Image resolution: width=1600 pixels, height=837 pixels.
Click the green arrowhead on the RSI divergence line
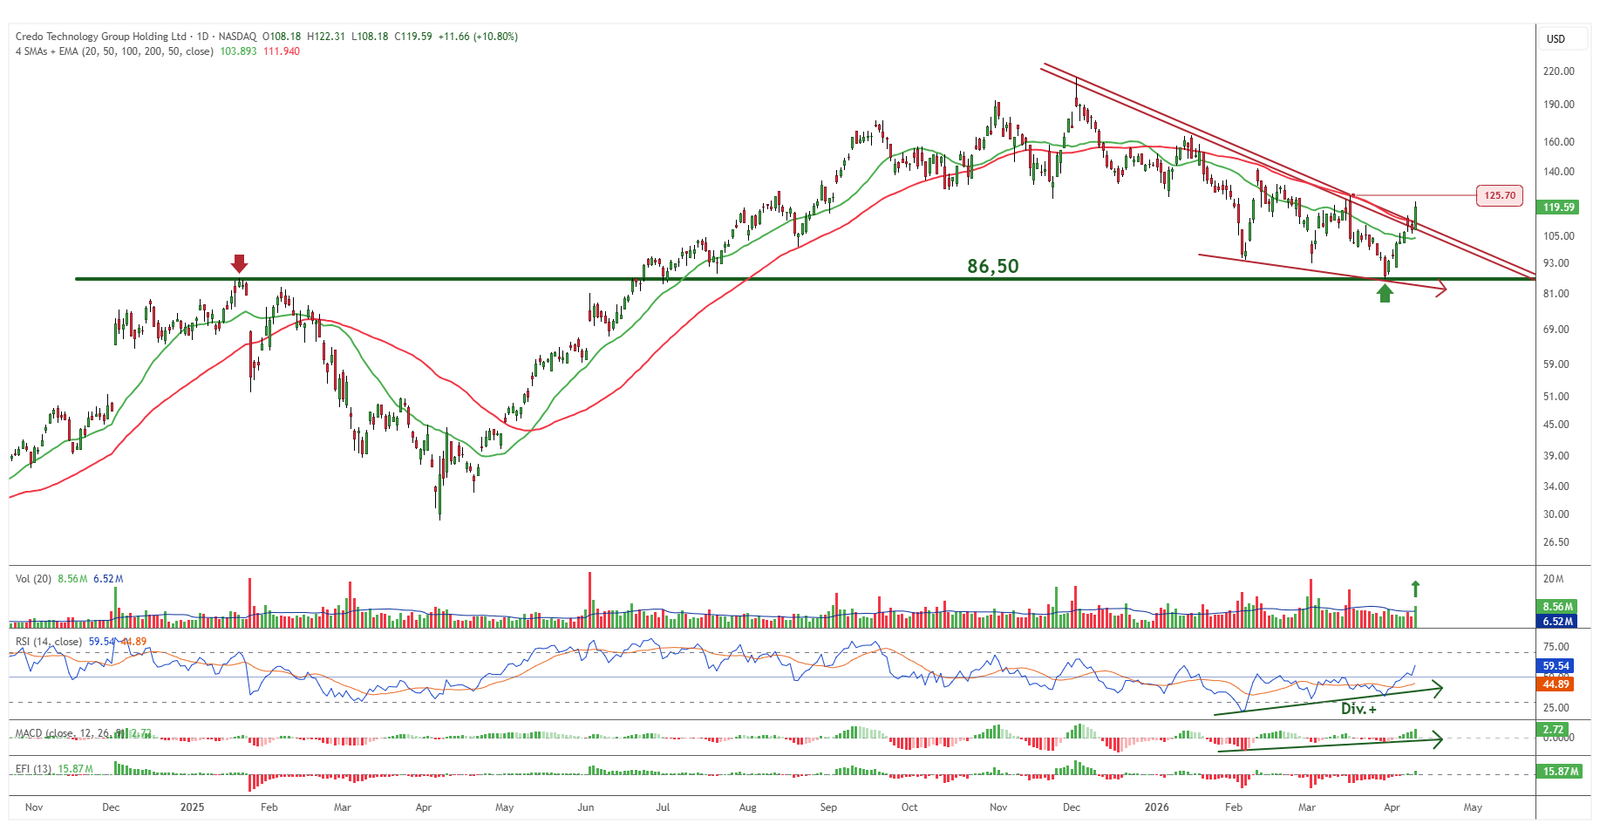(x=1437, y=688)
